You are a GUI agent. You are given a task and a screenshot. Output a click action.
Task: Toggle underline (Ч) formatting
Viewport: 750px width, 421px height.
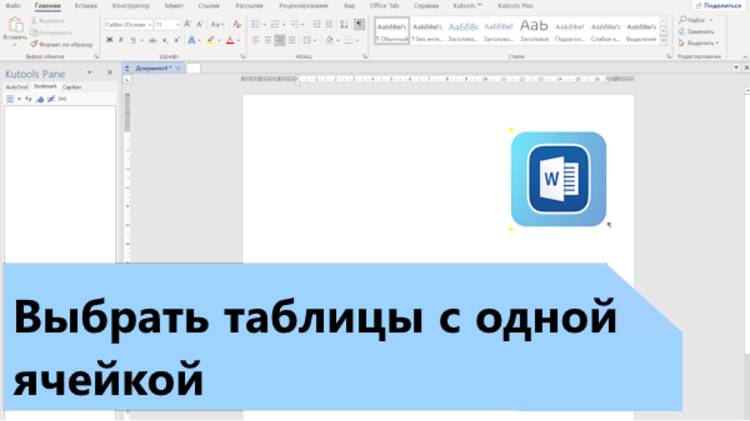(x=133, y=40)
